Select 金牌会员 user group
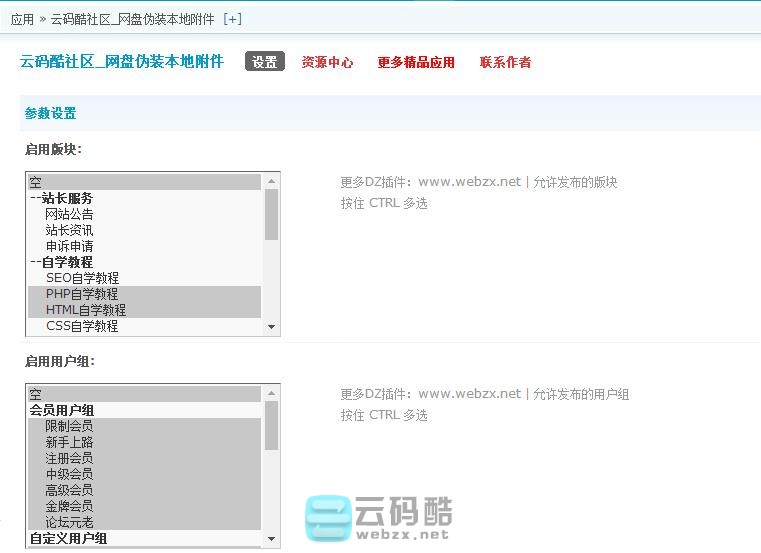 145,506
